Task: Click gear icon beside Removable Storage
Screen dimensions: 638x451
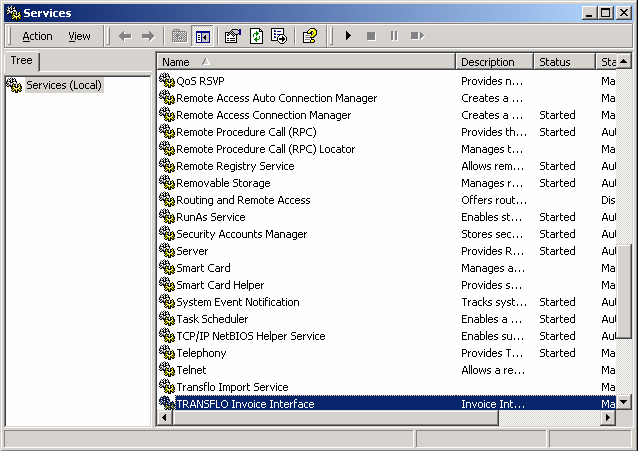Action: point(166,182)
